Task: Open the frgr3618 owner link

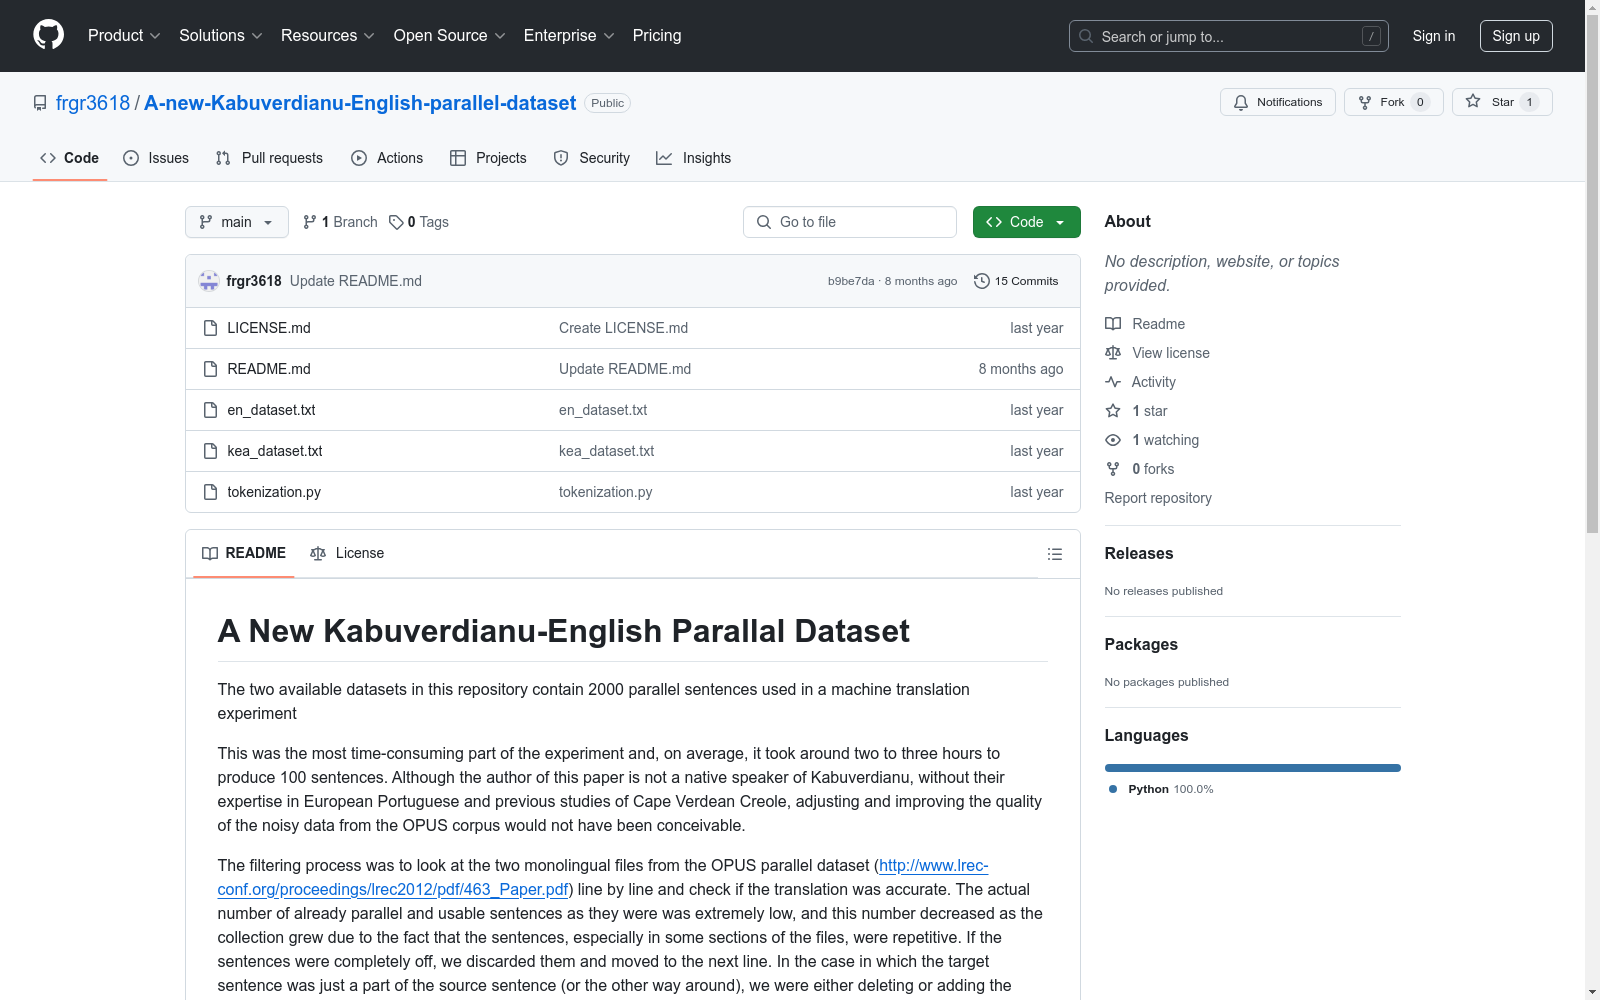Action: (x=93, y=103)
